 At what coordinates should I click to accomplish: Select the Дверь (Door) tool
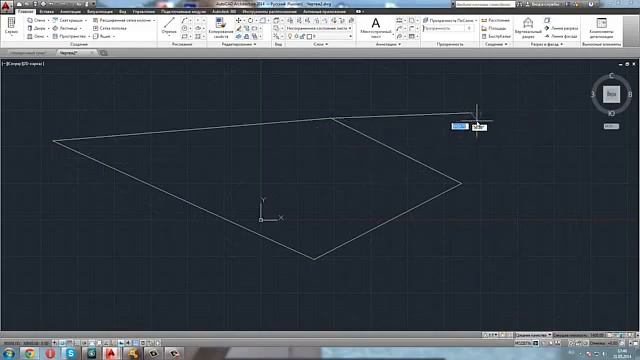tap(36, 28)
